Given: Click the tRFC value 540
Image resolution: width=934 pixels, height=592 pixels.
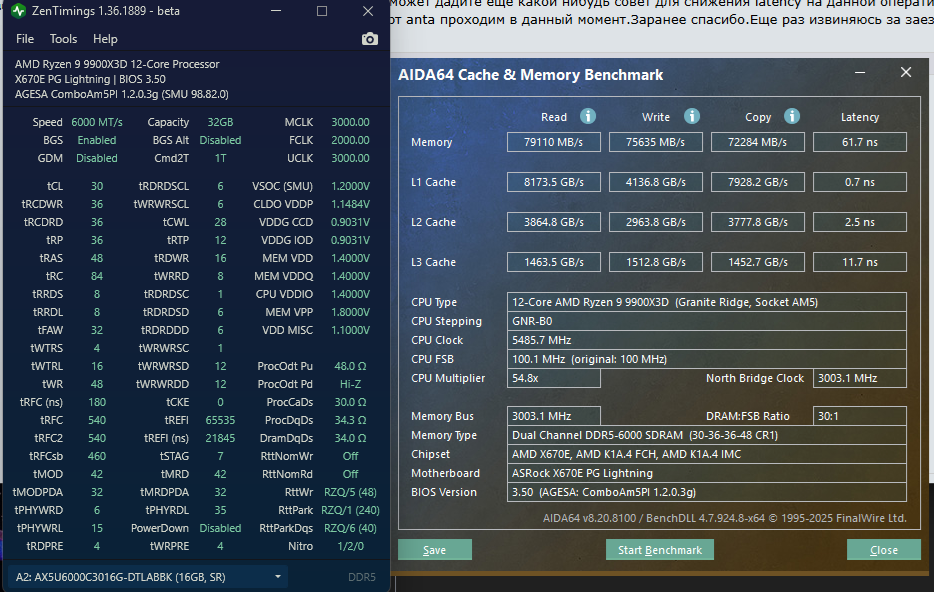Looking at the screenshot, I should coord(96,420).
